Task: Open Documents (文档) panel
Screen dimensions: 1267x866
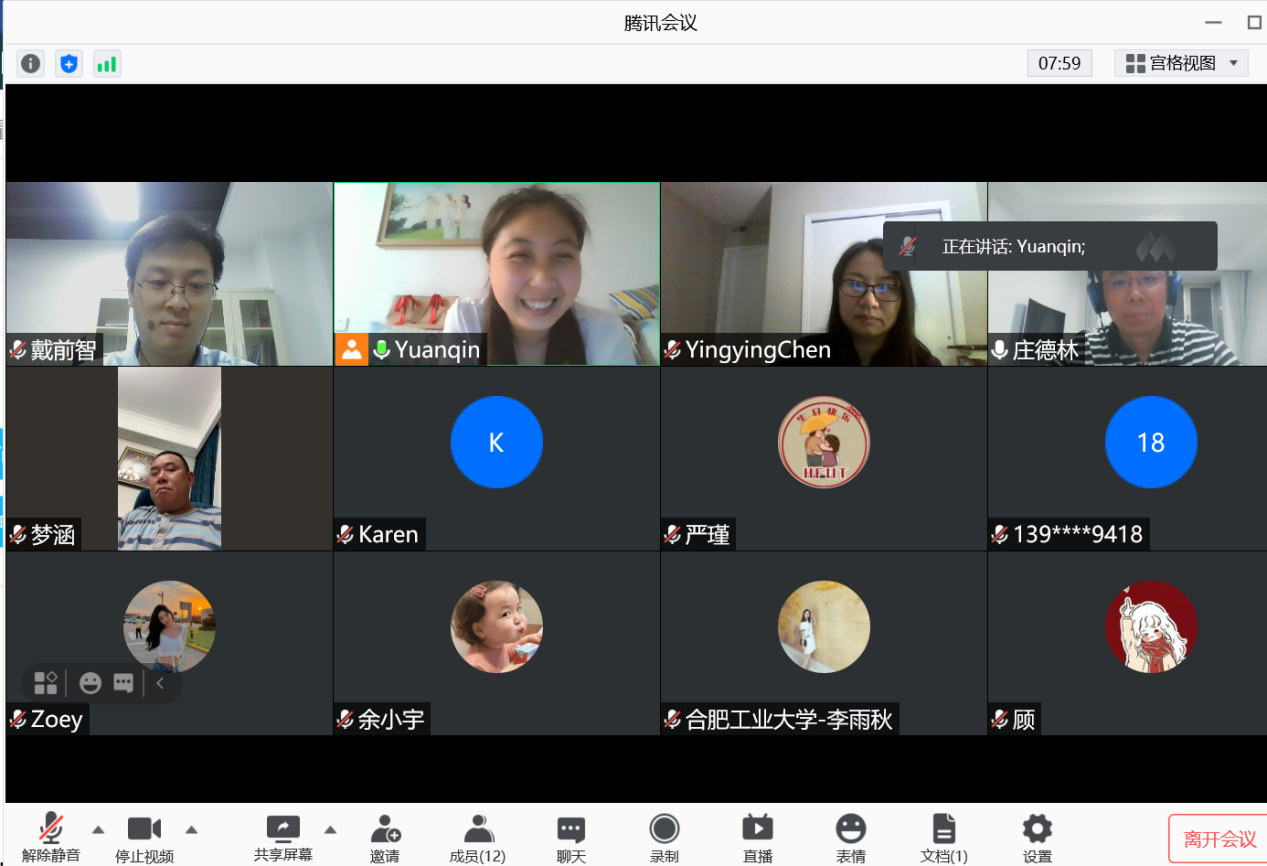Action: click(943, 837)
